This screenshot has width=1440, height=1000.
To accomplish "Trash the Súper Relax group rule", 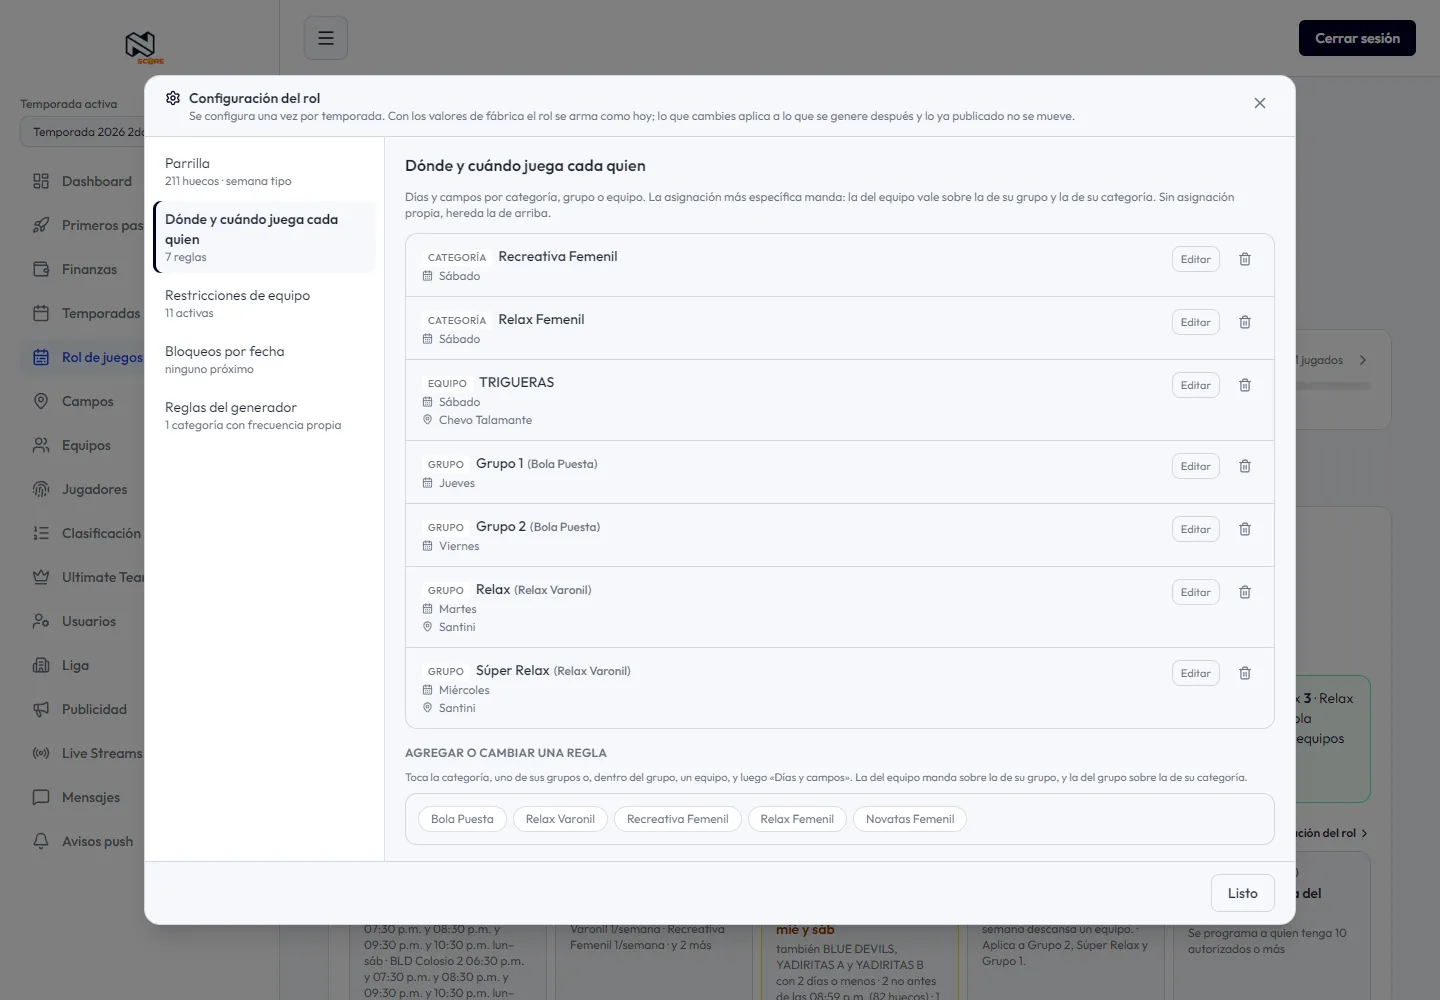I will point(1245,673).
